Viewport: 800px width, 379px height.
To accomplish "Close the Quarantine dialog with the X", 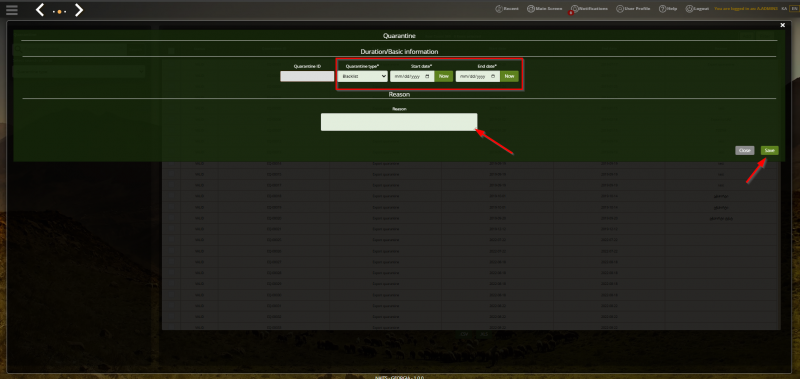I will [783, 25].
